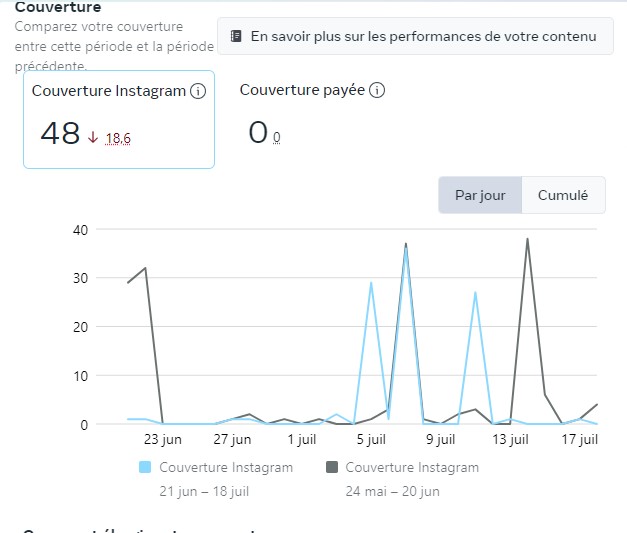Click the light blue legend swatch
Screen dimensions: 627x533
[x=145, y=467]
